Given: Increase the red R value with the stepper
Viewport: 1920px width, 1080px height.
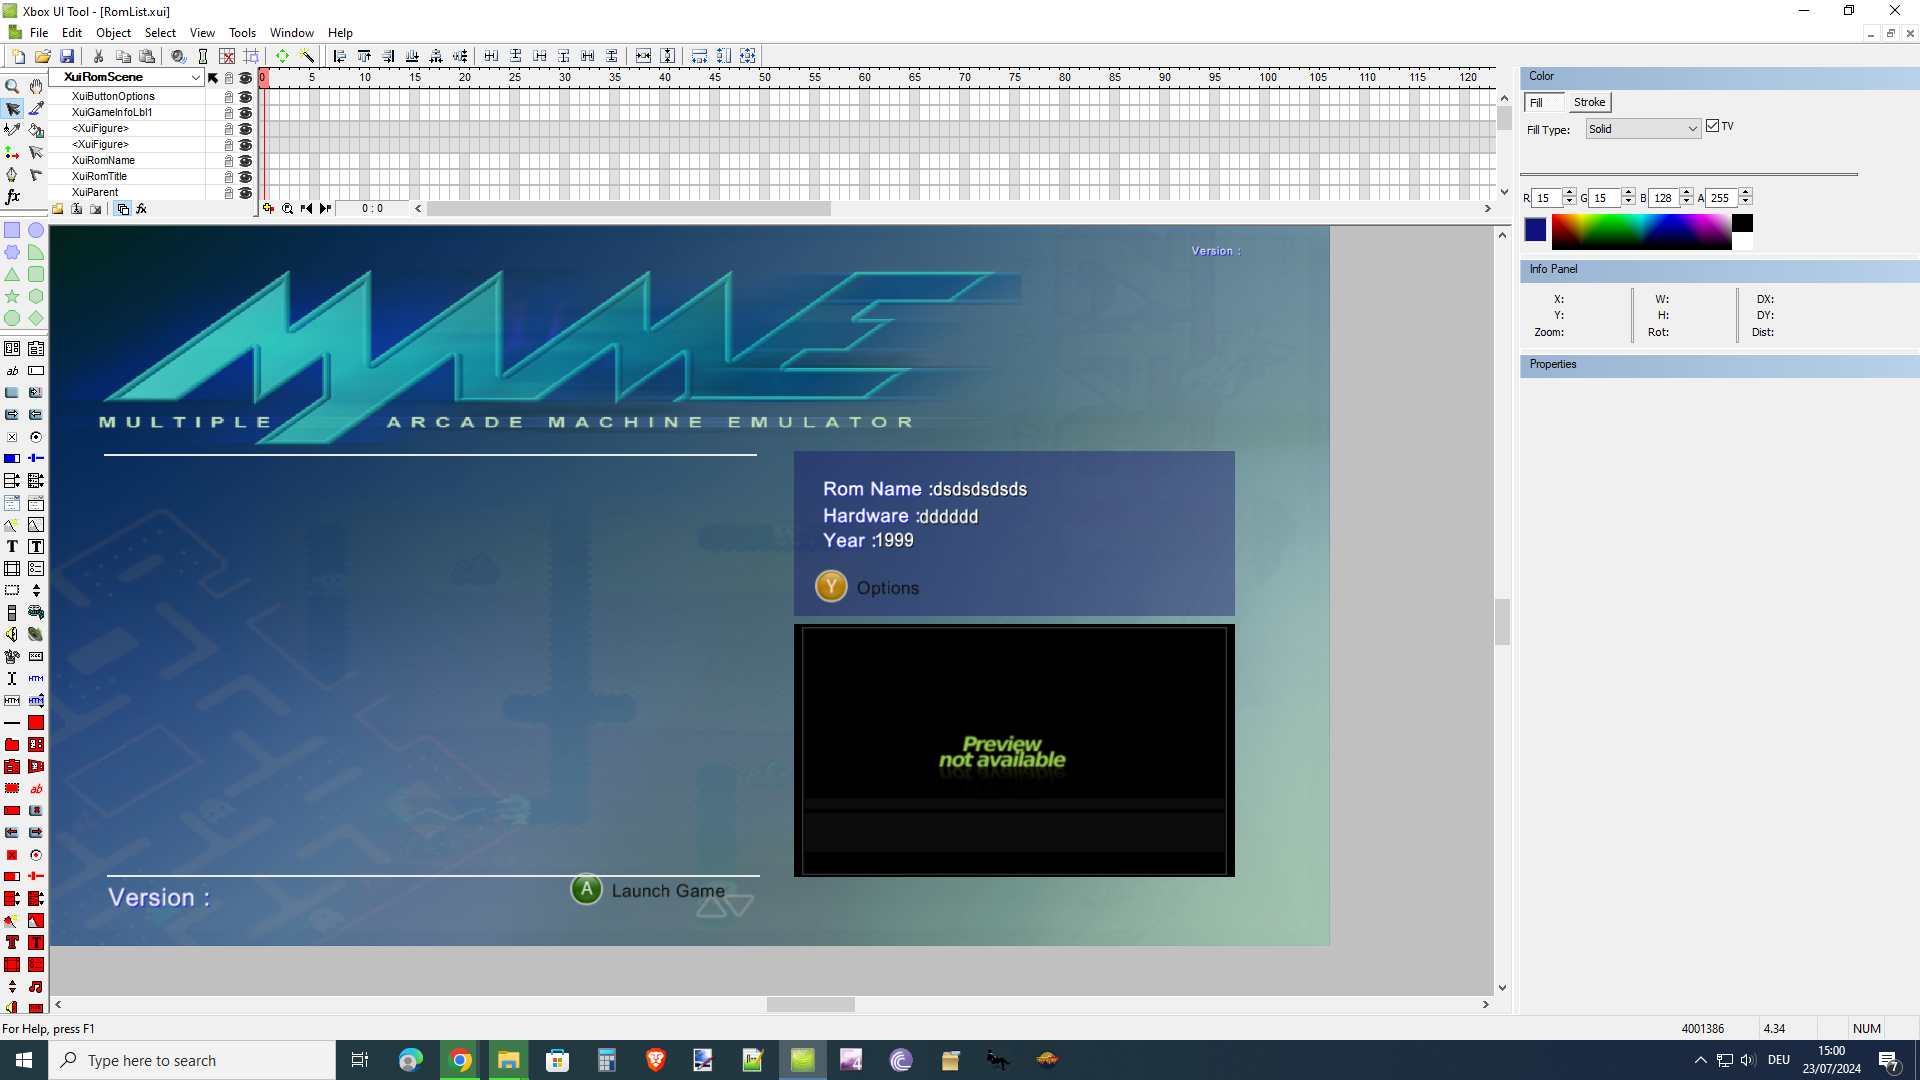Looking at the screenshot, I should tap(1570, 193).
